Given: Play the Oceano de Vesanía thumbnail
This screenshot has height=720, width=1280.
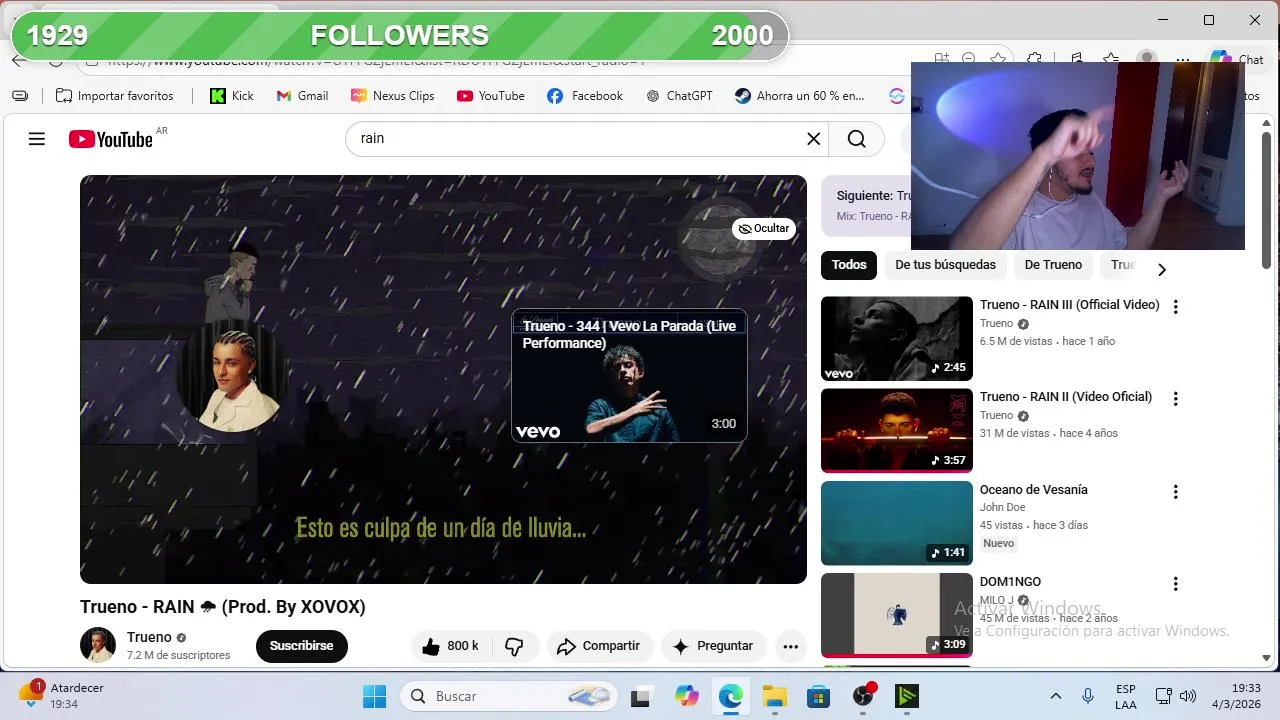Looking at the screenshot, I should (897, 523).
